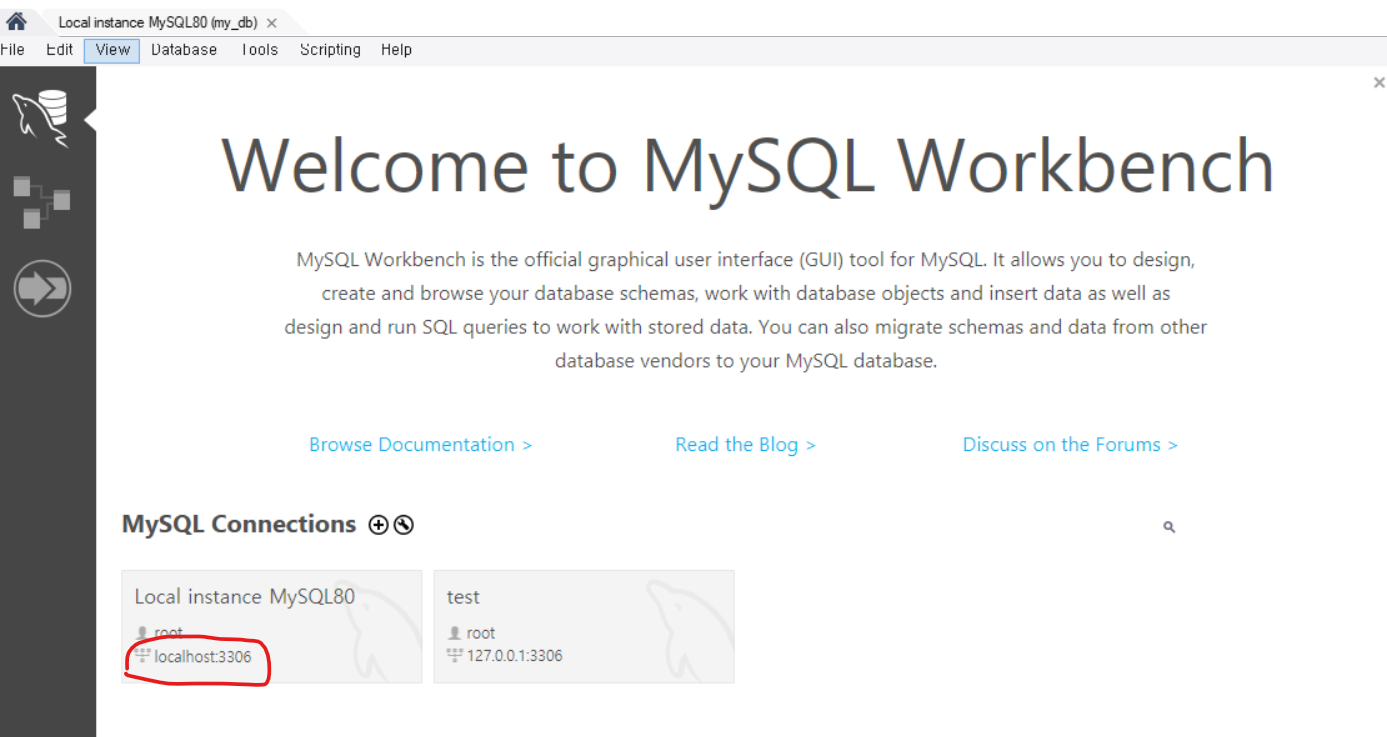Open the View menu
This screenshot has height=737, width=1387.
pyautogui.click(x=112, y=50)
